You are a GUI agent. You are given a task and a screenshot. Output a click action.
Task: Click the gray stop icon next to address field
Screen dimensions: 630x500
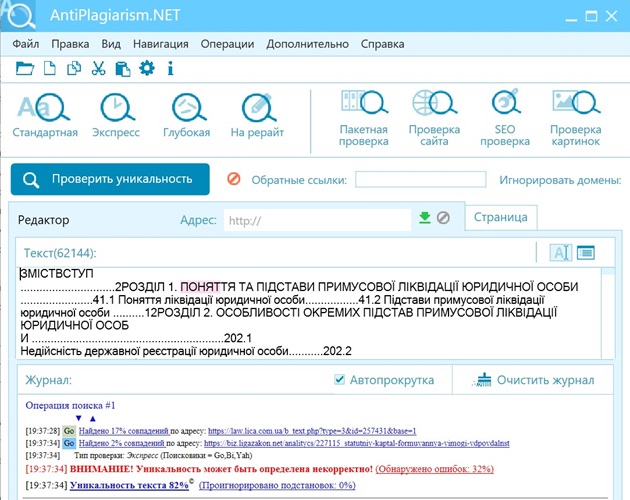click(x=443, y=217)
